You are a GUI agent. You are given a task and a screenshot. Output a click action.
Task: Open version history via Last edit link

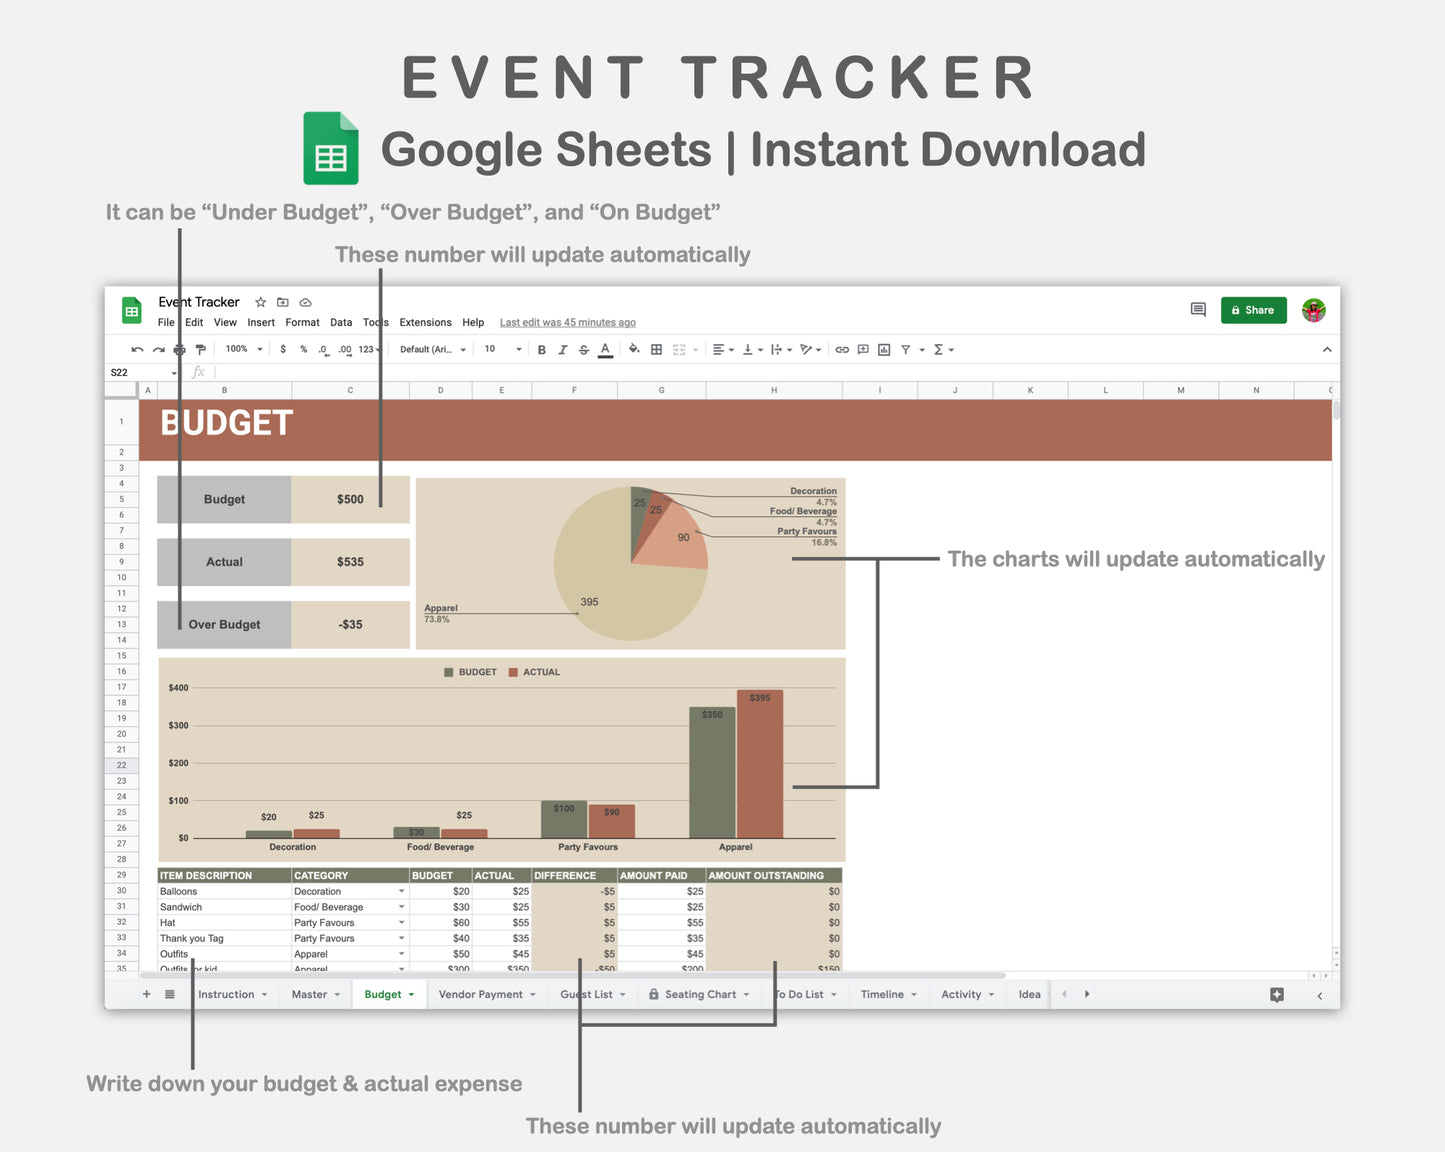(567, 322)
